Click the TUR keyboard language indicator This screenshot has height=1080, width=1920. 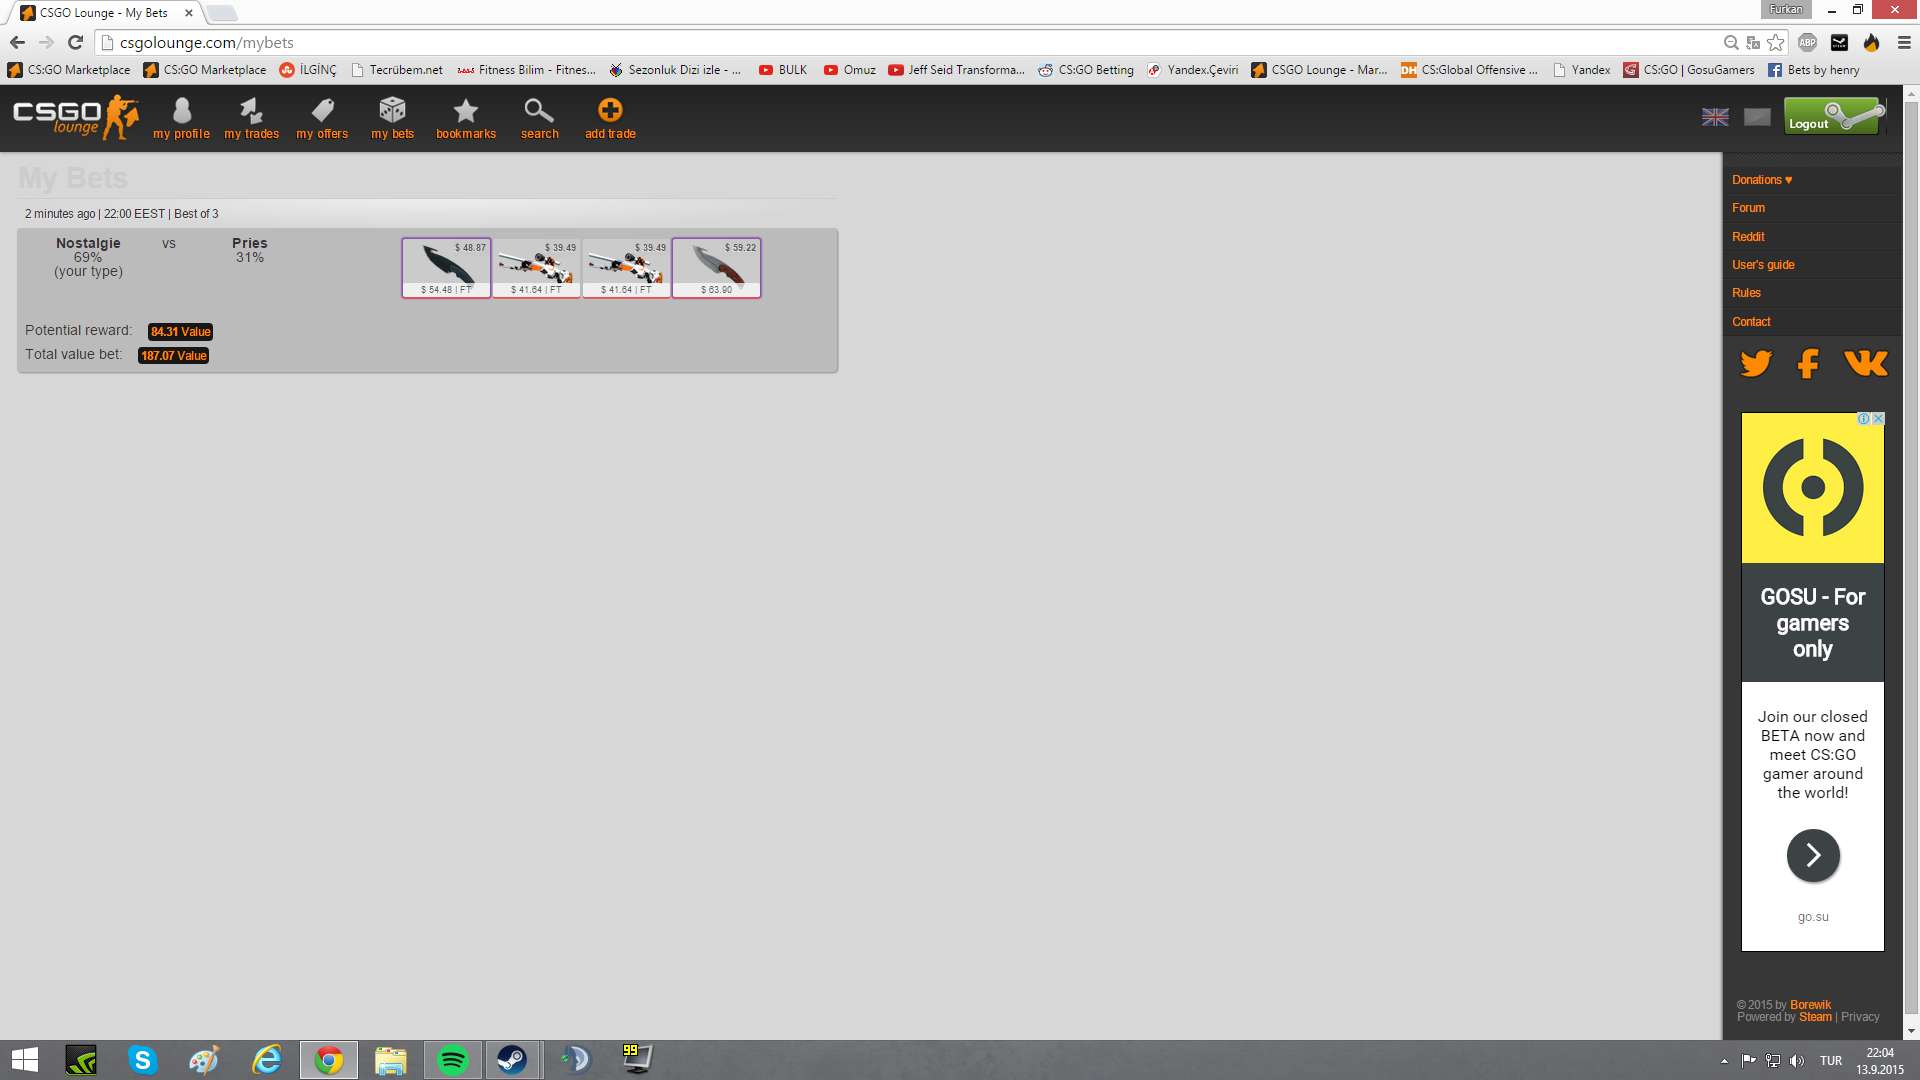pos(1831,1060)
